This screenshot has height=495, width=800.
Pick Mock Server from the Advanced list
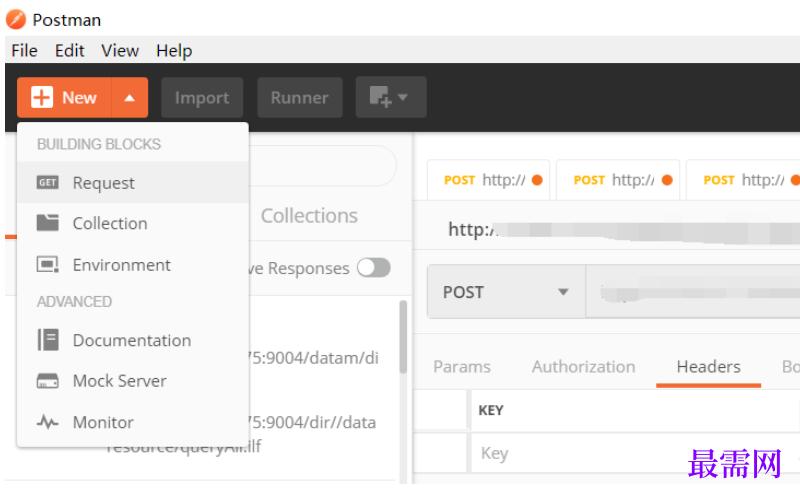(133, 381)
